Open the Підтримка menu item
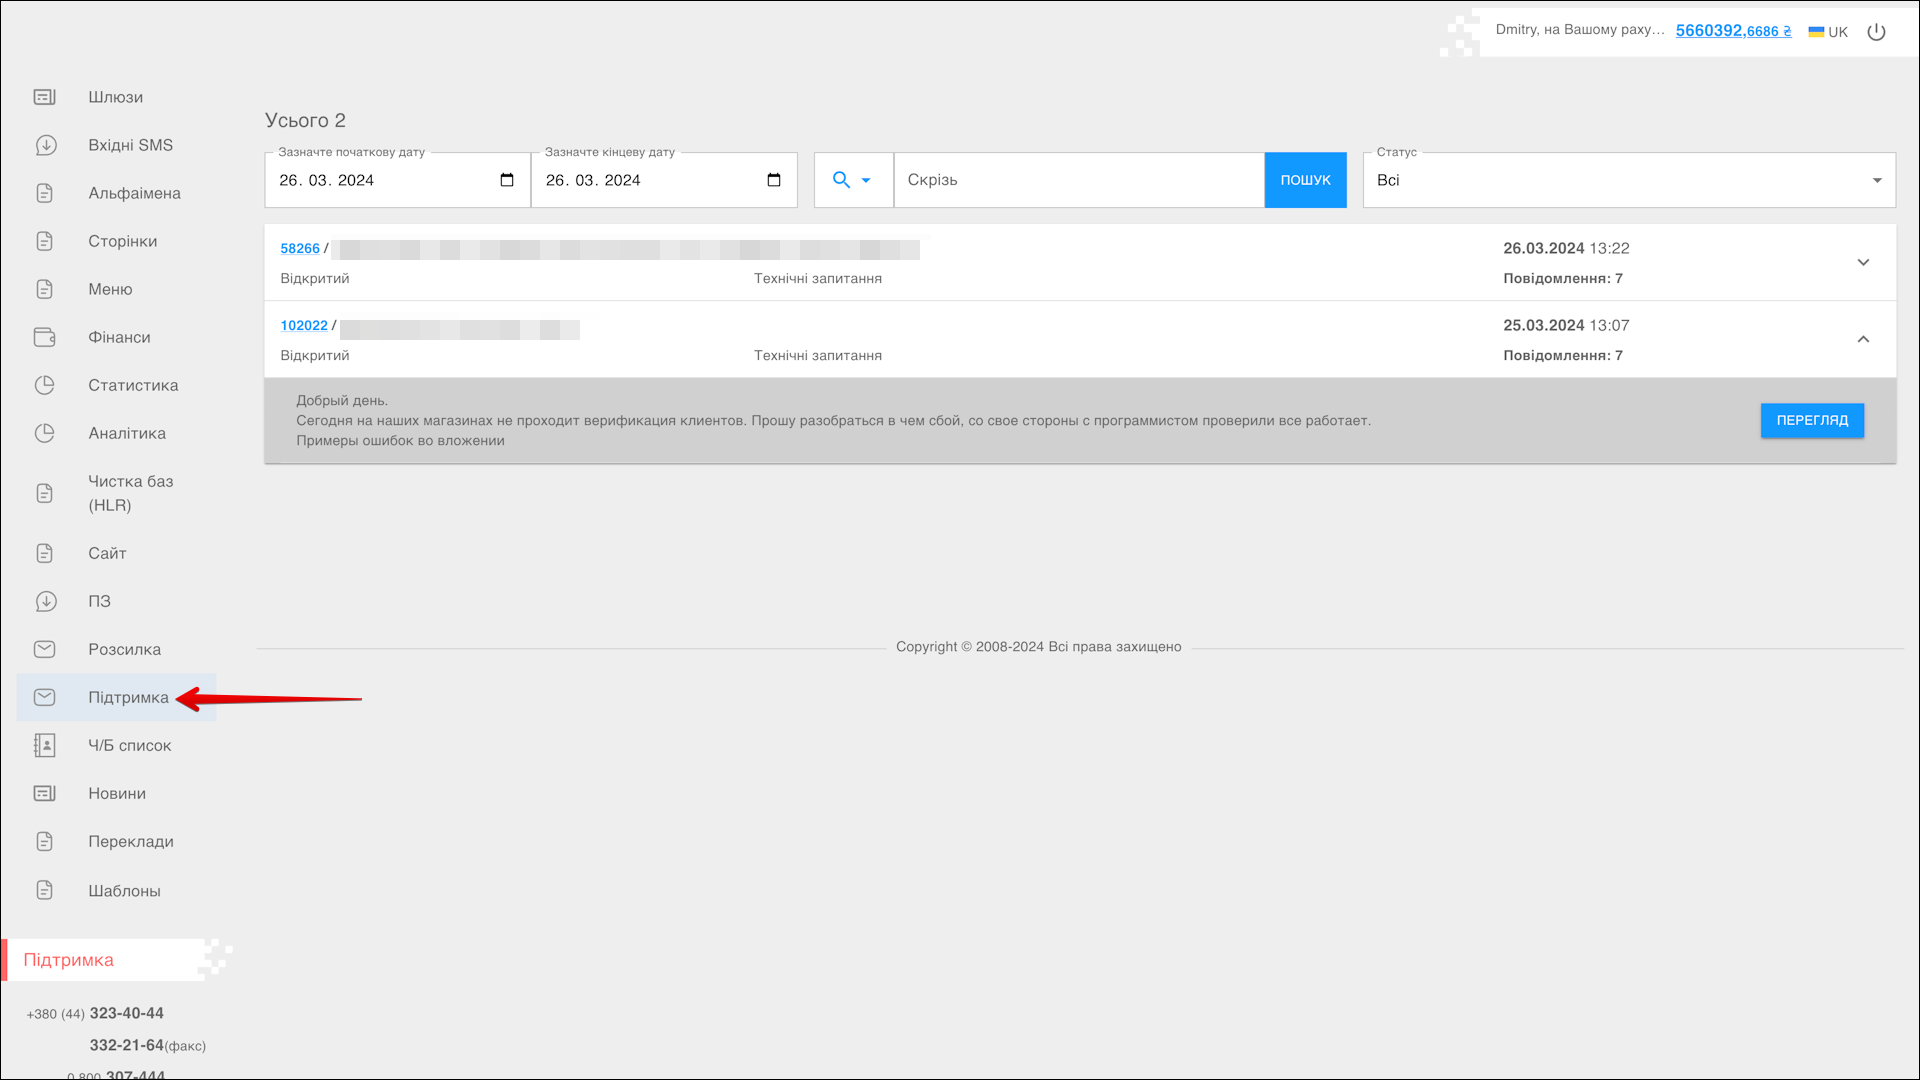1920x1080 pixels. click(x=128, y=697)
